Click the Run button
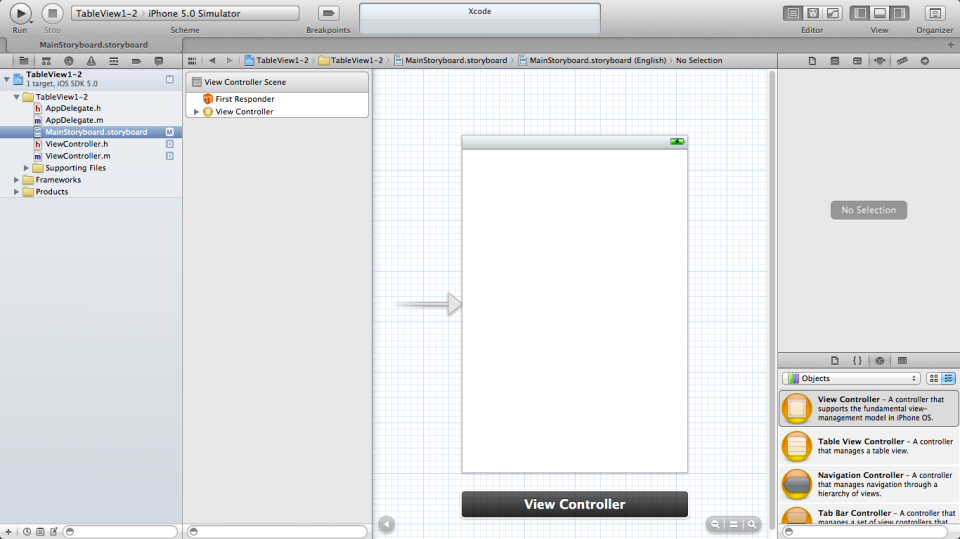Viewport: 960px width, 539px height. (20, 13)
